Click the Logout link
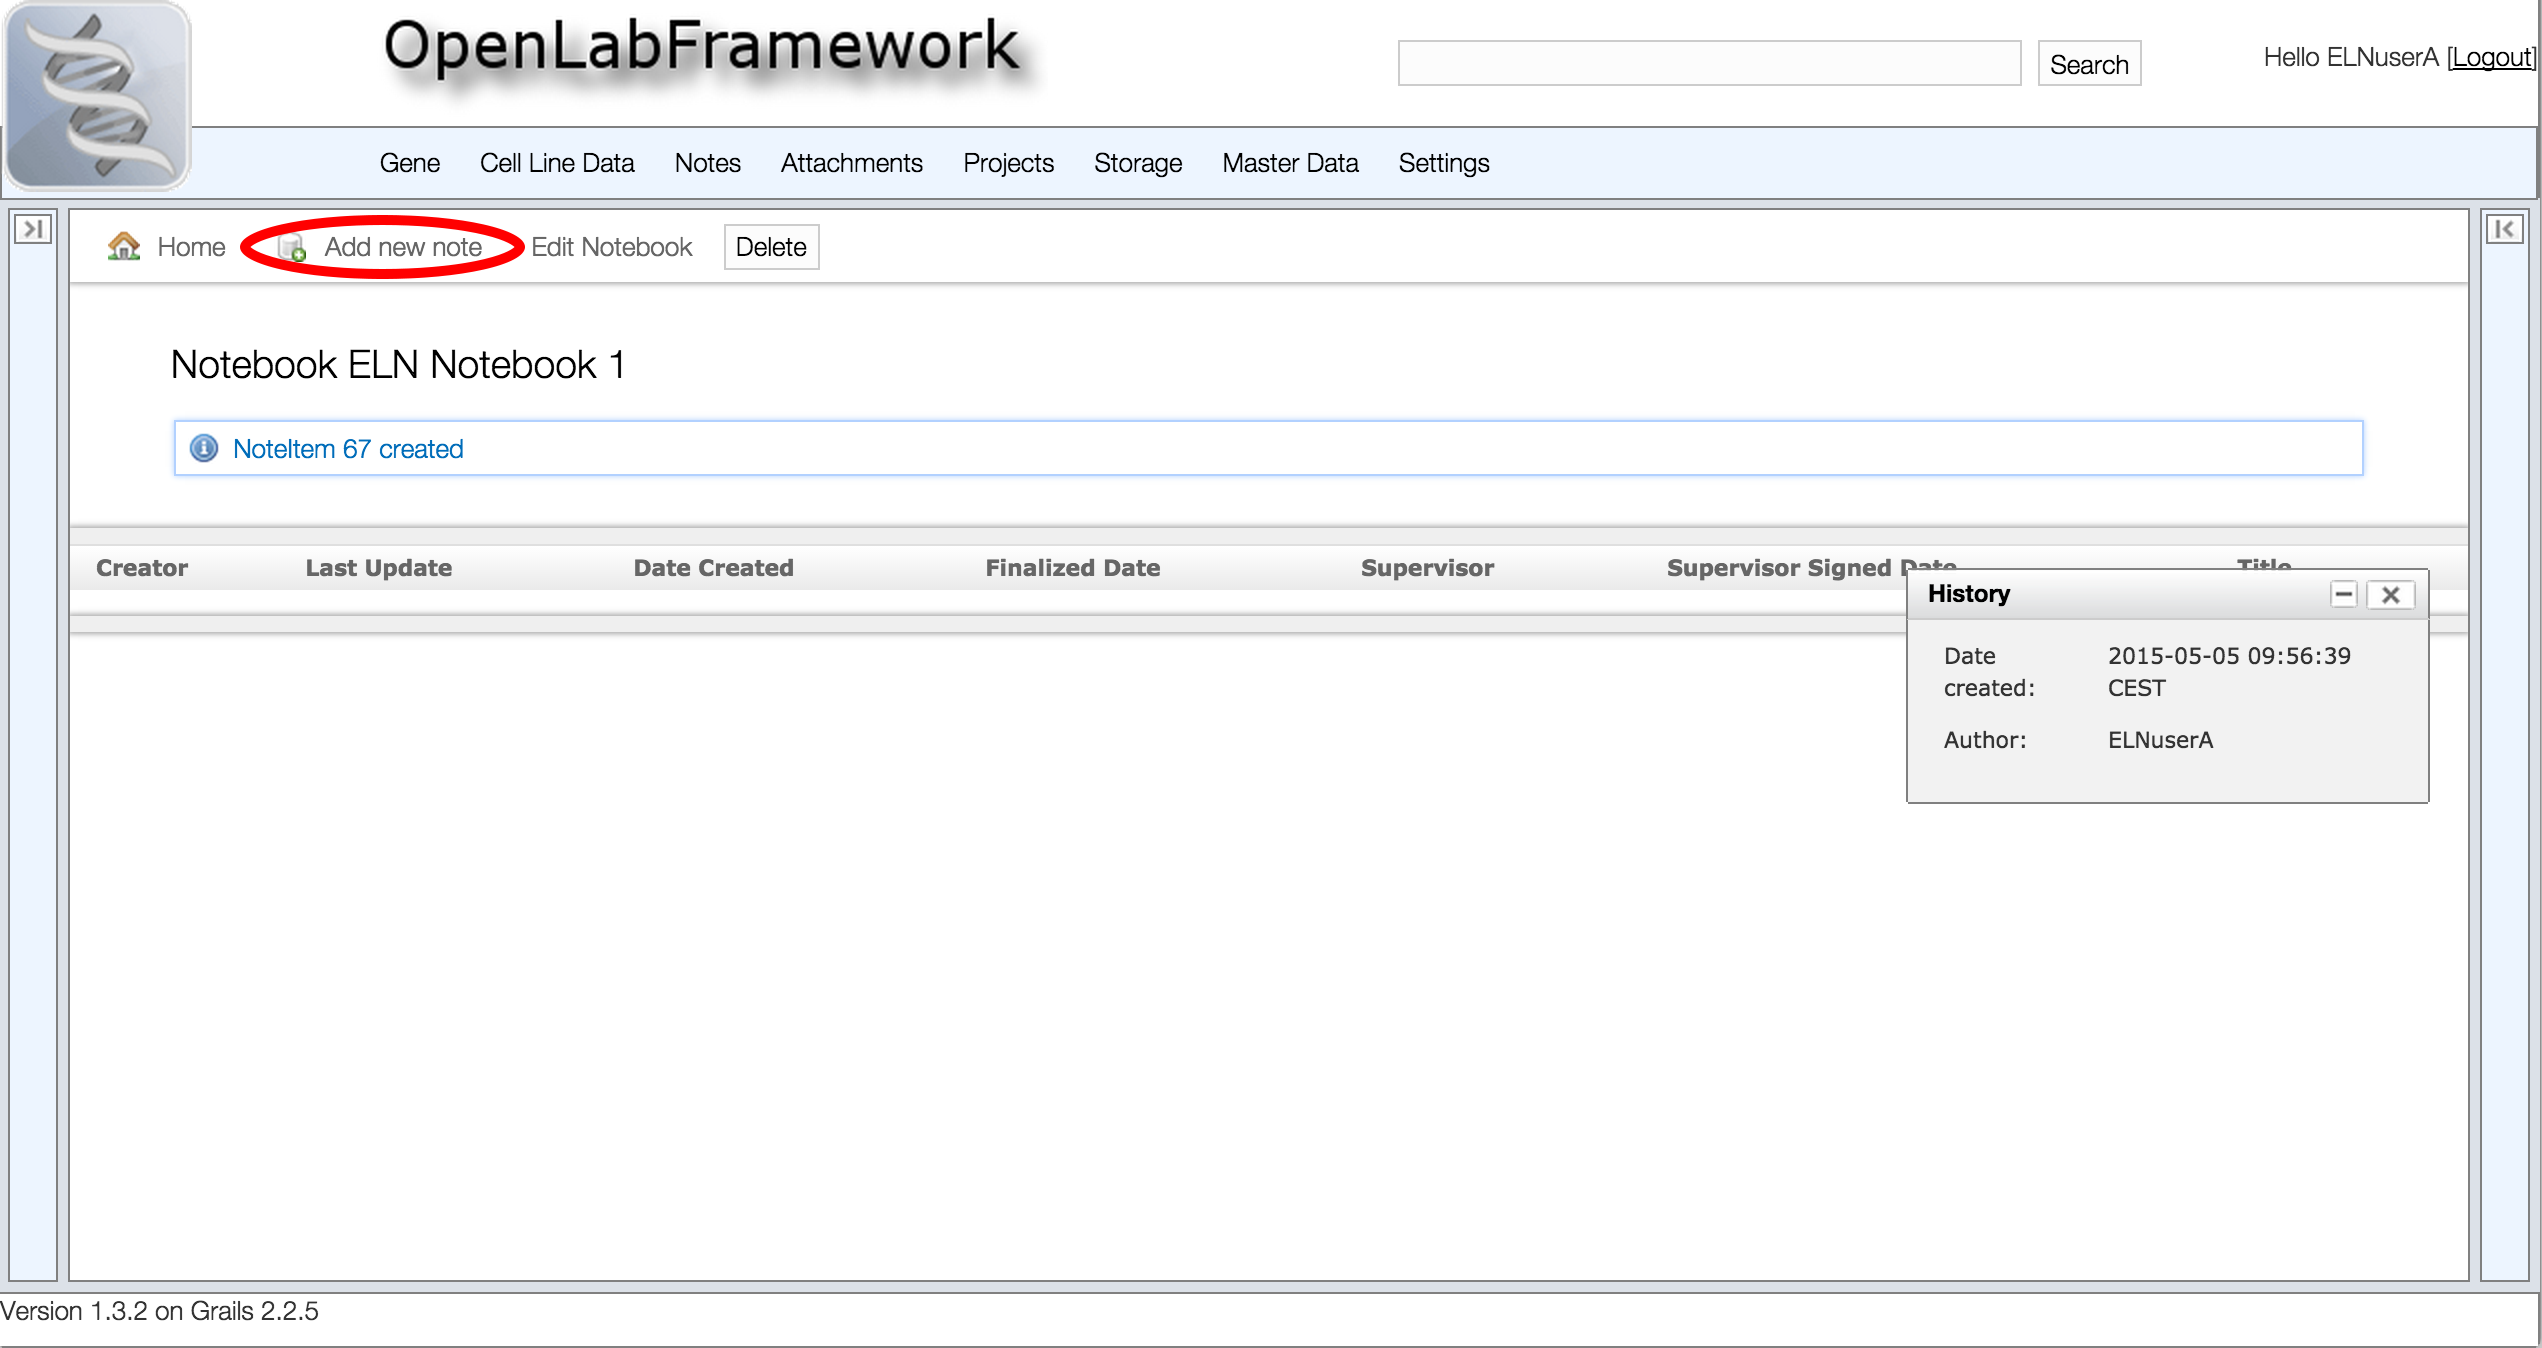 [2490, 57]
